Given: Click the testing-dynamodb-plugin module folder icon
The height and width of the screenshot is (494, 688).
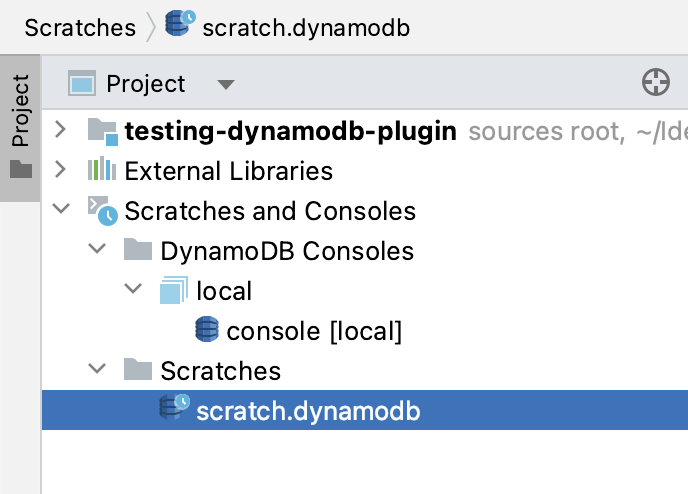Looking at the screenshot, I should (103, 130).
